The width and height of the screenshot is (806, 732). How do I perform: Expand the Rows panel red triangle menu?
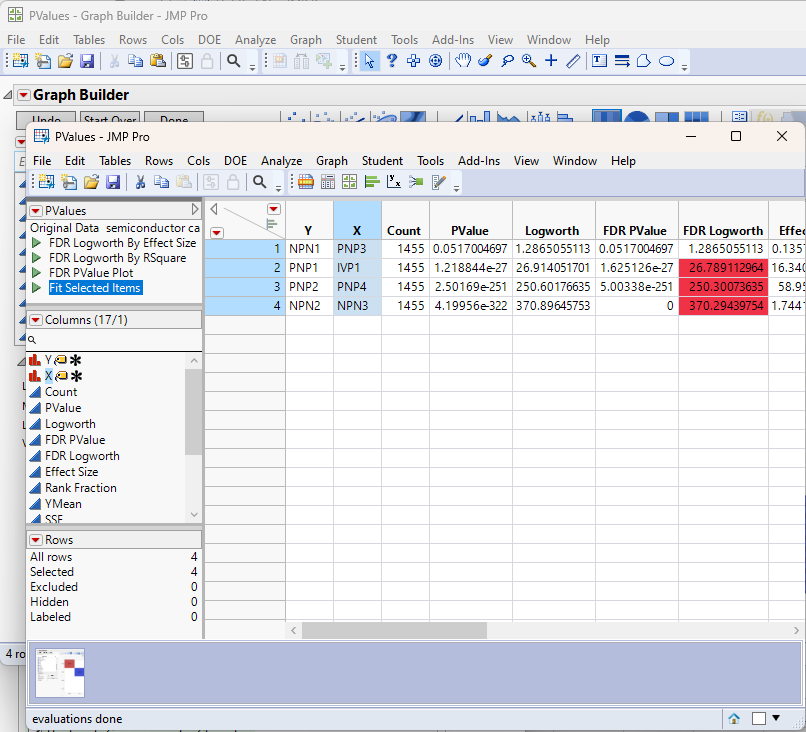(x=36, y=540)
